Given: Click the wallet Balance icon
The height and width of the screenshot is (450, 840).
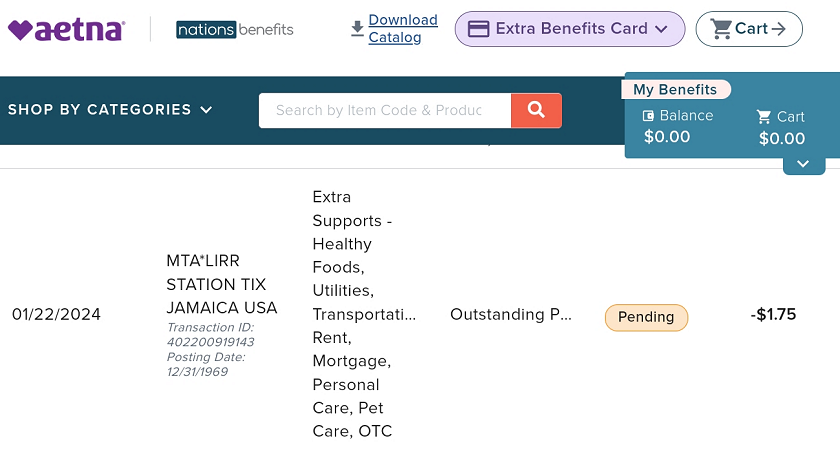Looking at the screenshot, I should 648,116.
